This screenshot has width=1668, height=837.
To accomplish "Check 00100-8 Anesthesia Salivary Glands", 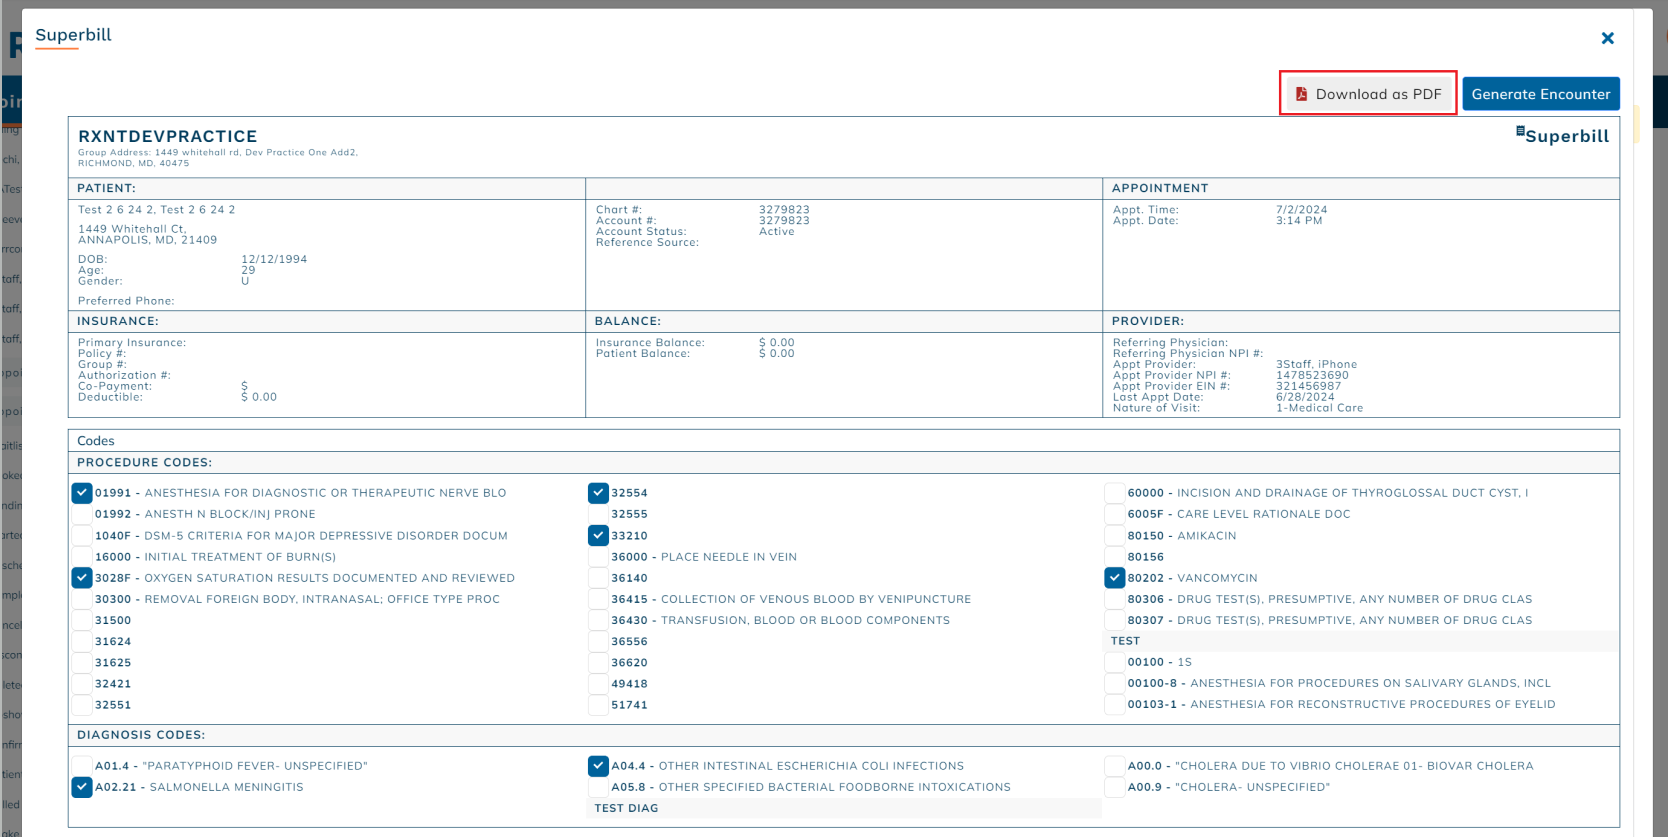I will [x=1114, y=683].
